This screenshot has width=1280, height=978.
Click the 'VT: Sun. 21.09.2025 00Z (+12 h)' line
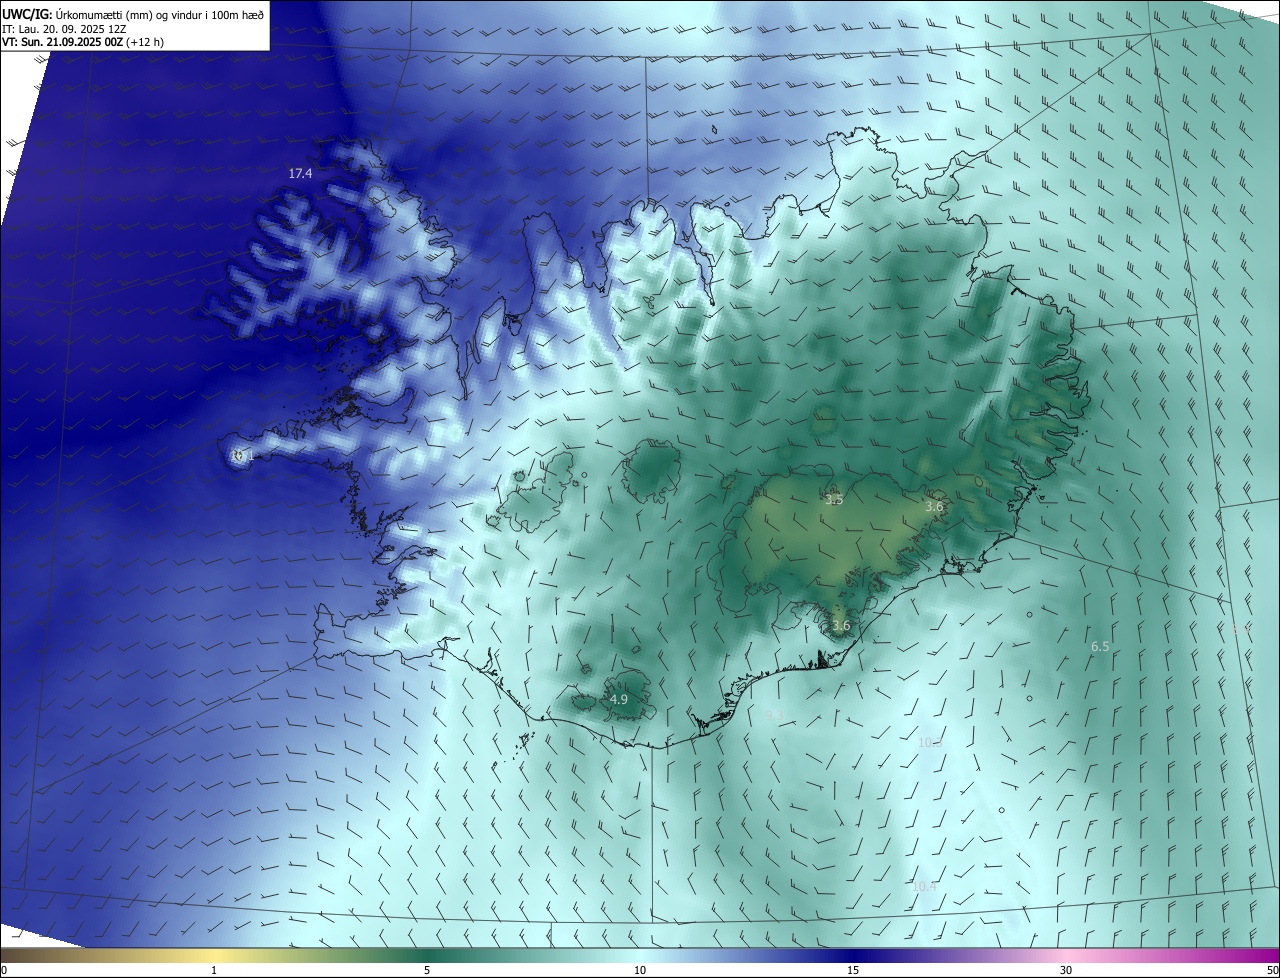[83, 42]
